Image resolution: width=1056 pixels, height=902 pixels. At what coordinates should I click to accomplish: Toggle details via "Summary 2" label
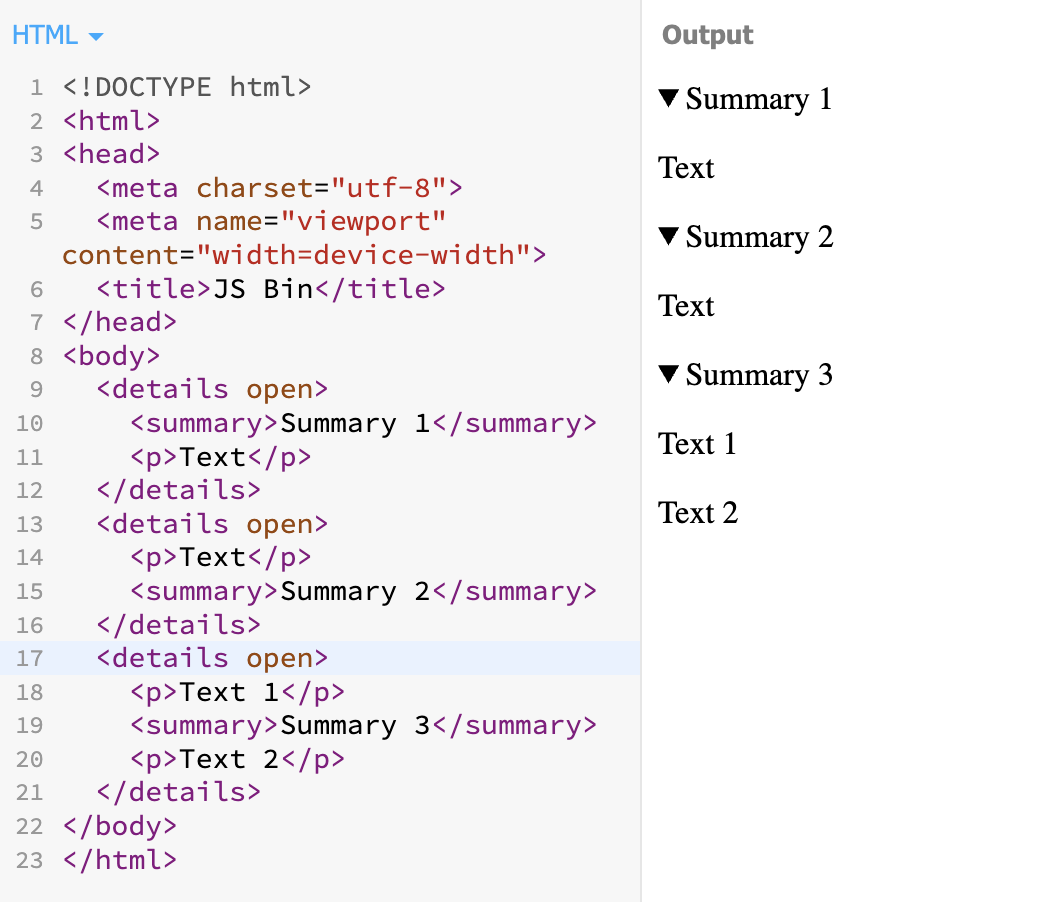[759, 237]
